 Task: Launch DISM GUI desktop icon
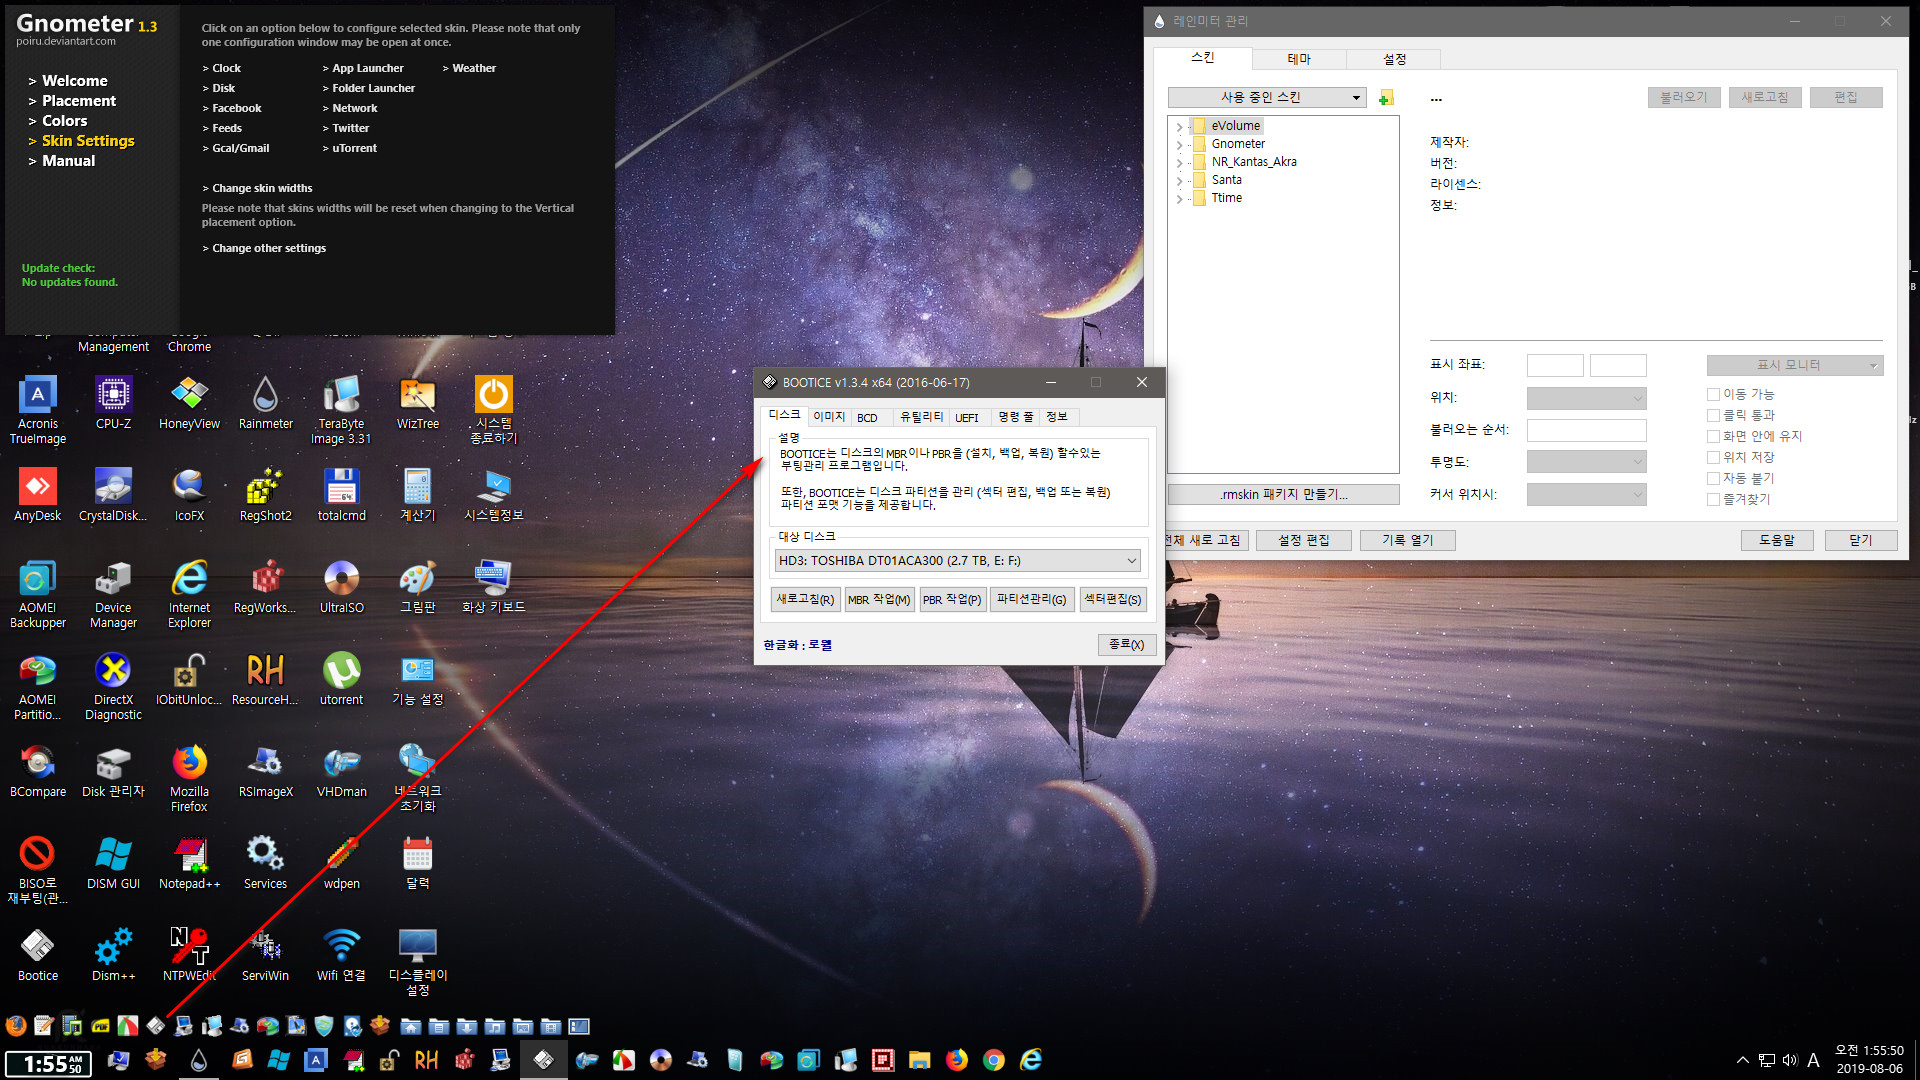pos(113,862)
